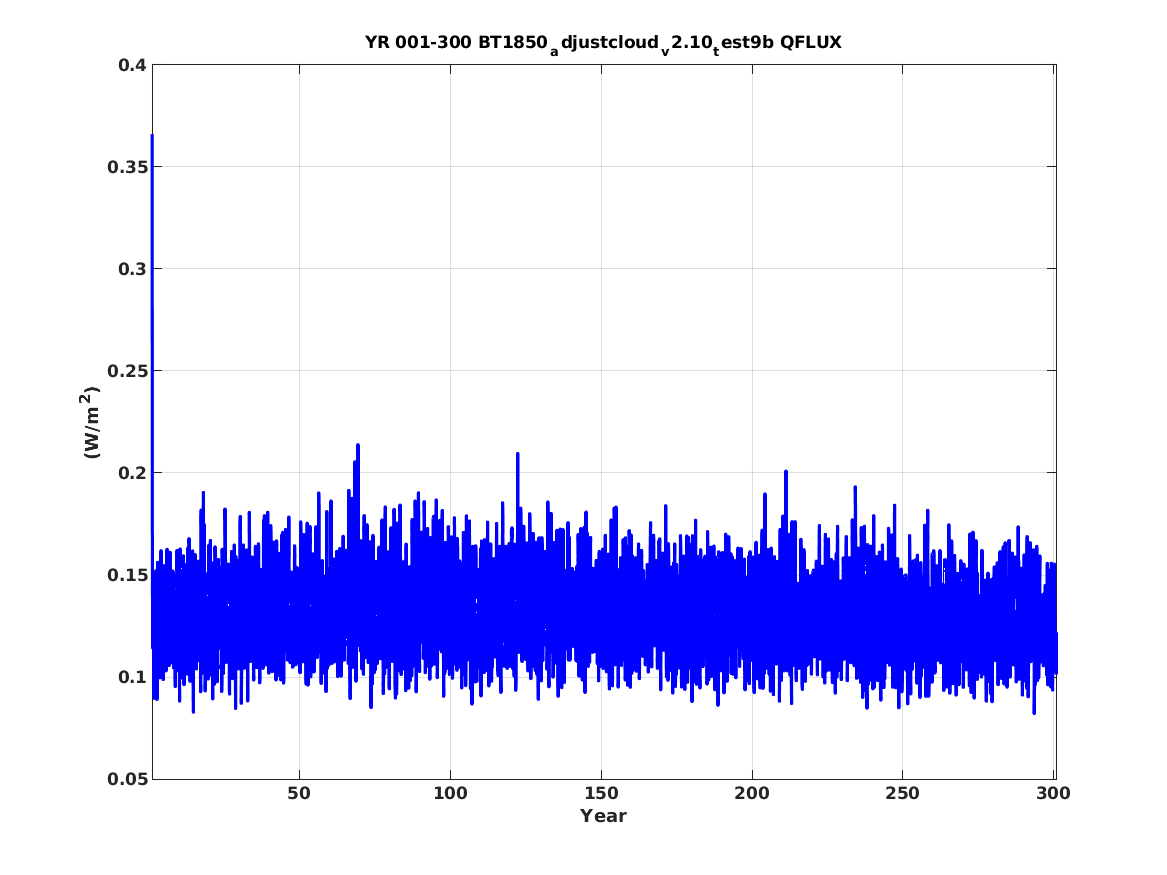Click the x-axis tick label 50
The image size is (1167, 875).
(298, 793)
